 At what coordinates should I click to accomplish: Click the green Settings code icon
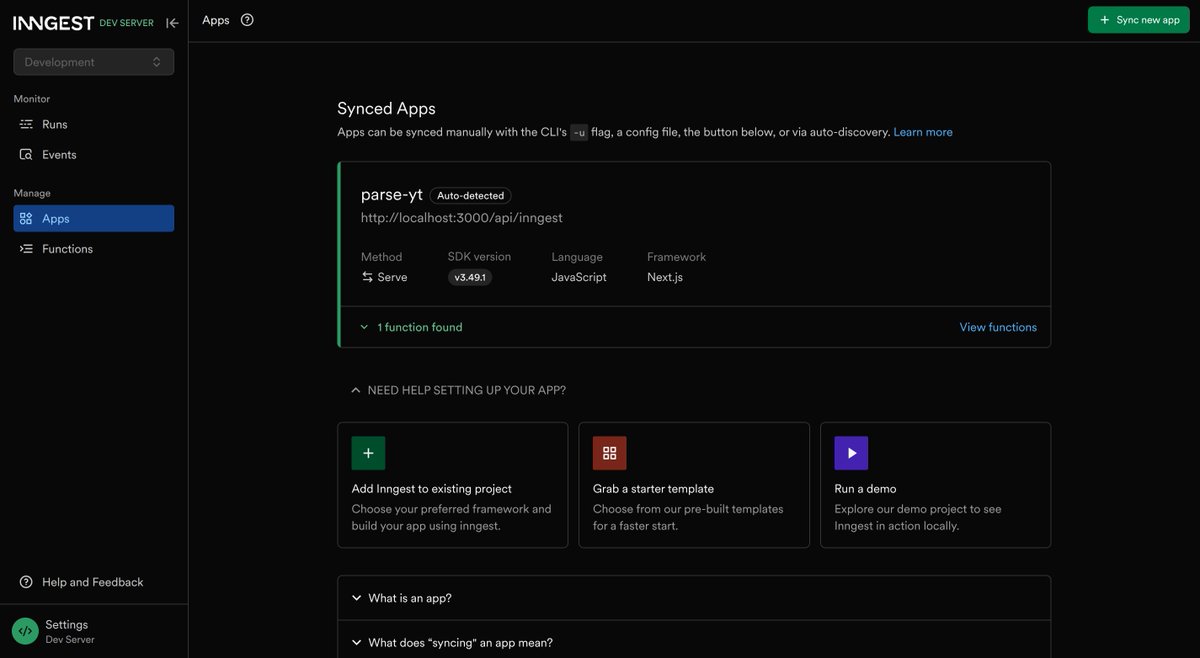point(25,631)
